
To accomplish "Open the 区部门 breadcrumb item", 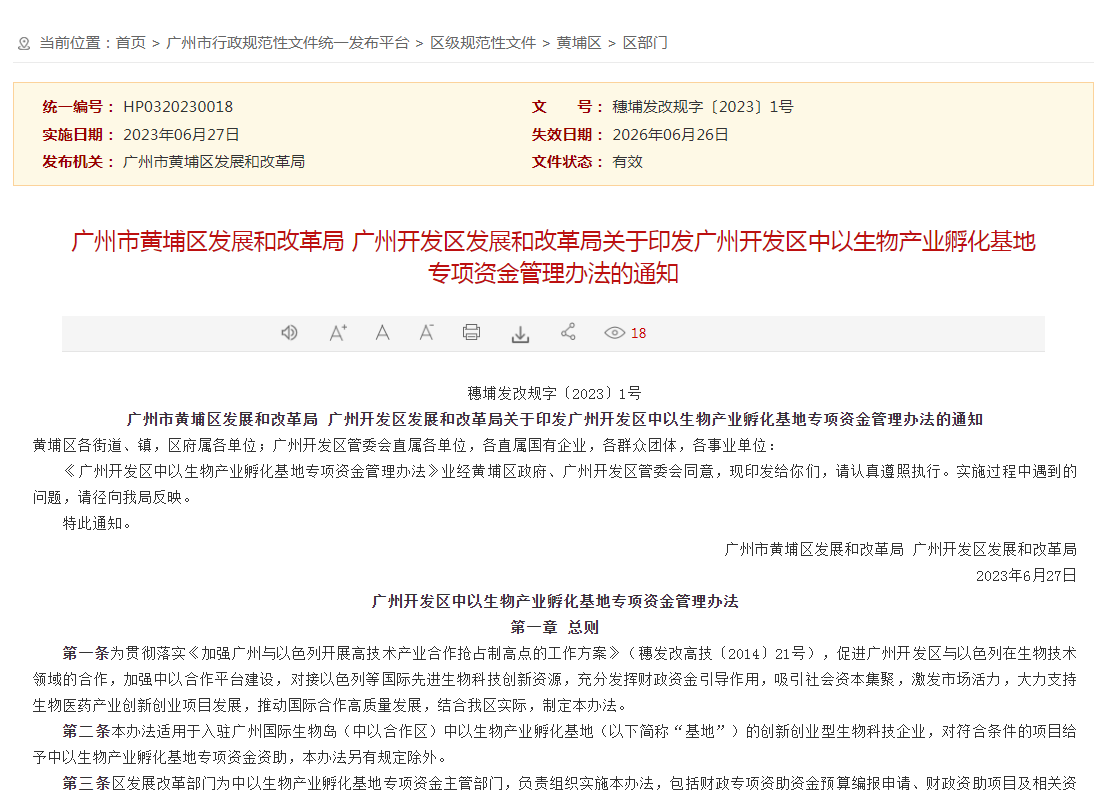I will coord(645,43).
